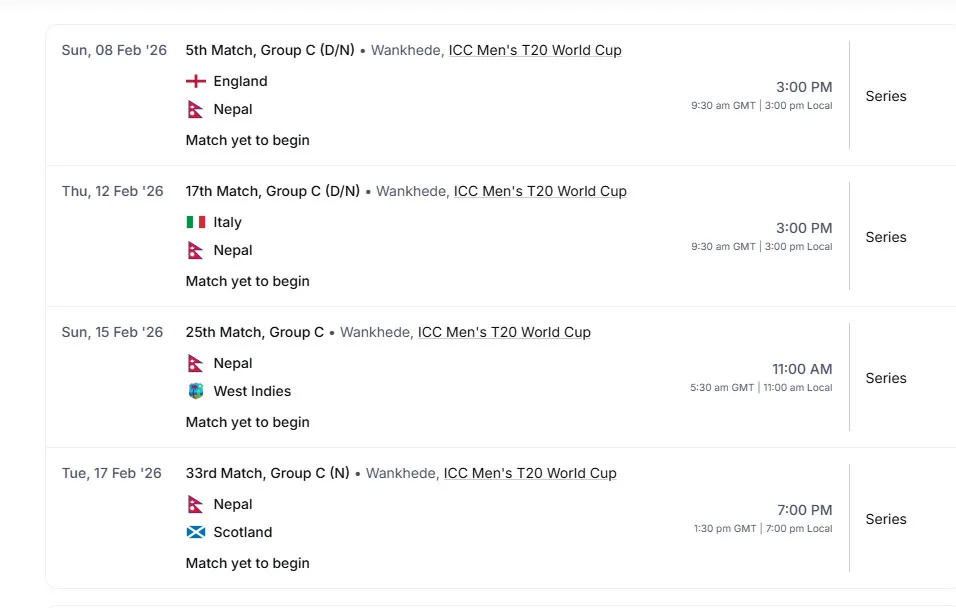Click Series button for Italy vs Nepal
Image resolution: width=956 pixels, height=608 pixels.
point(886,237)
